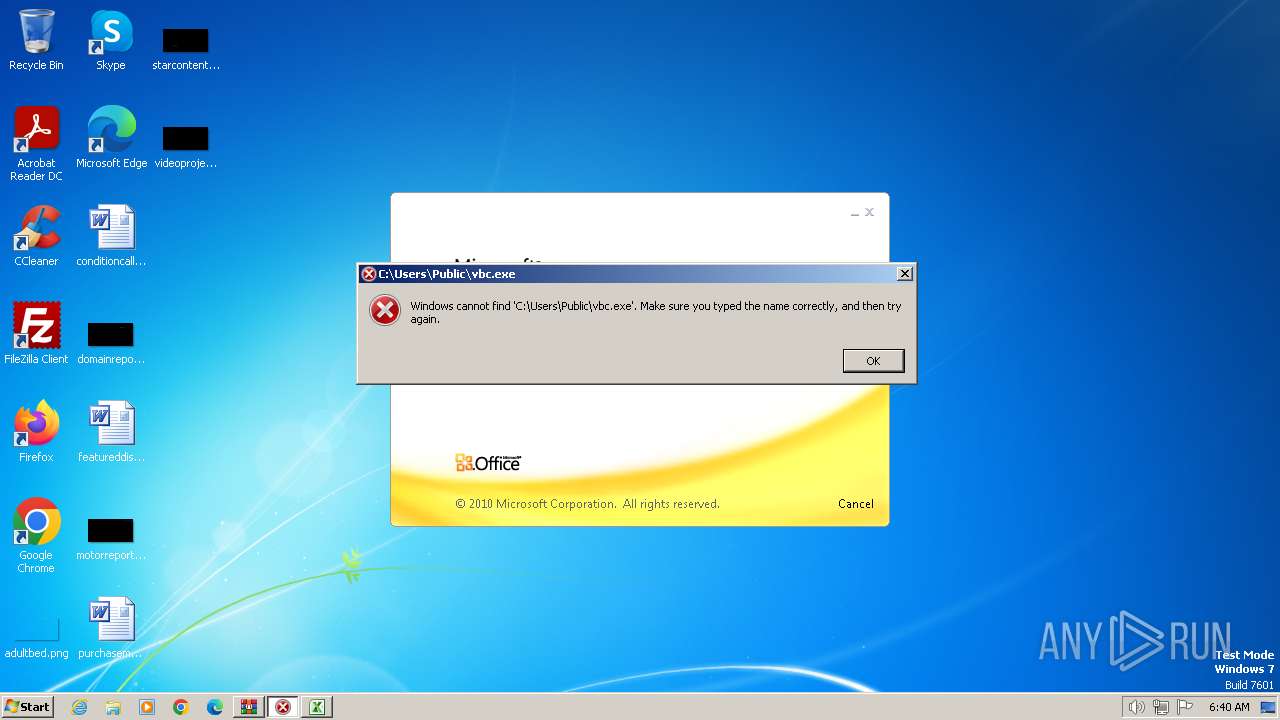Click the taskbar clock showing 6:40 AM
Image resolution: width=1280 pixels, height=720 pixels.
pyautogui.click(x=1229, y=707)
